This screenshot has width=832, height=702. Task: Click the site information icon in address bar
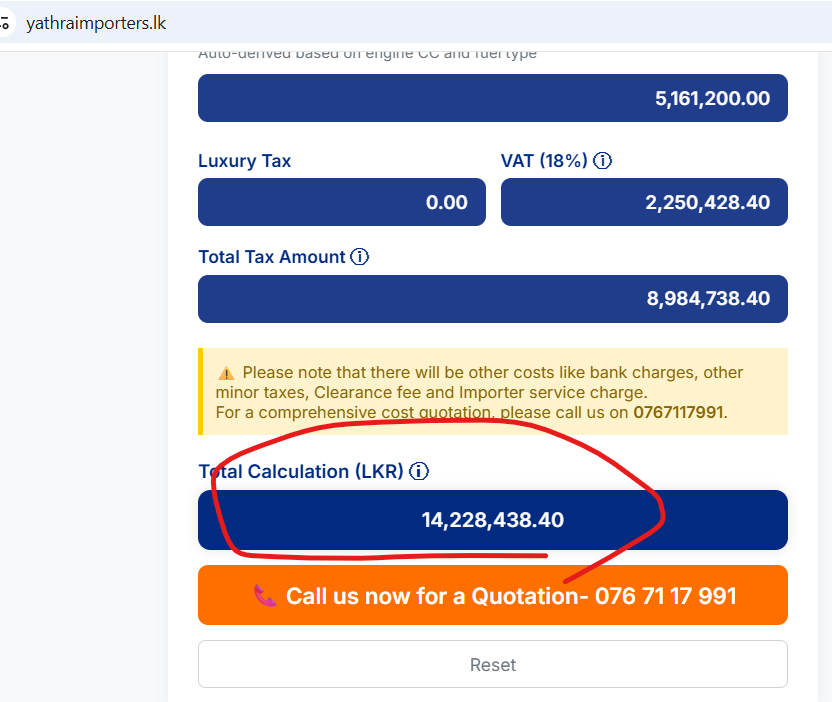coord(5,23)
